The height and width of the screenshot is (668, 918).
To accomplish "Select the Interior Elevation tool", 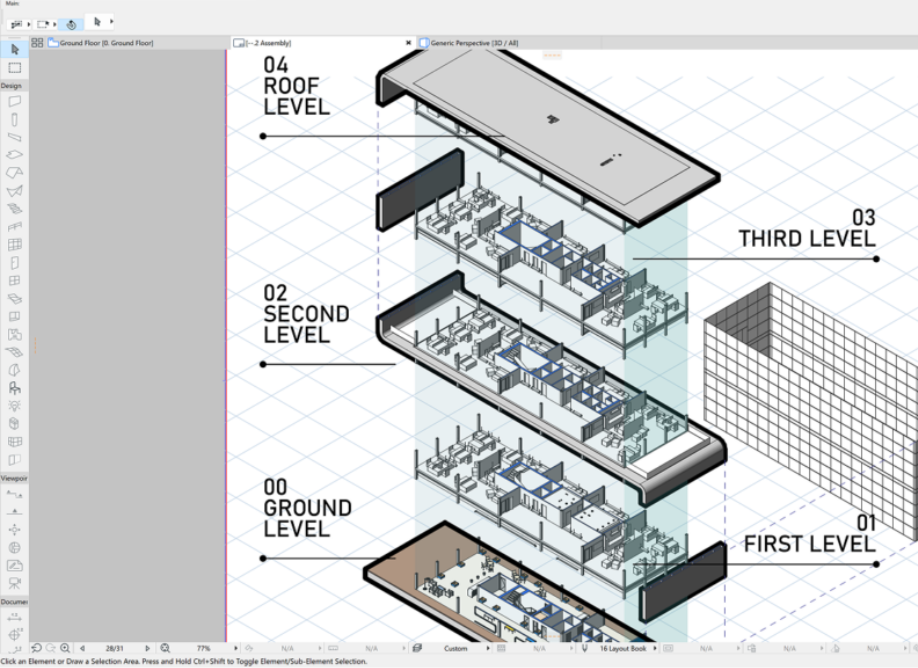I will pyautogui.click(x=15, y=529).
